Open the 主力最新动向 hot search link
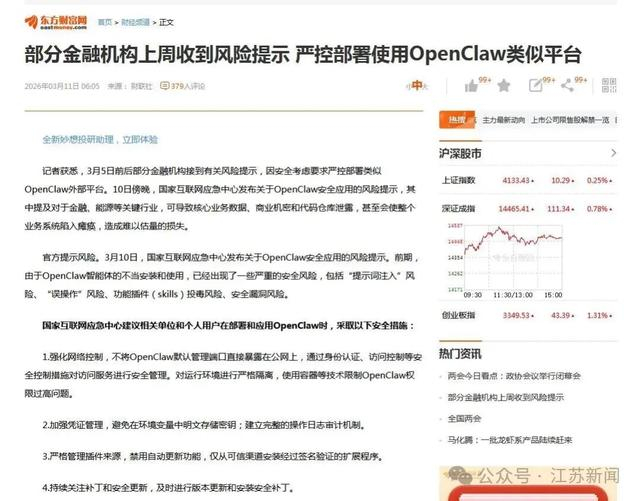Screen dimensions: 640x501 pyautogui.click(x=503, y=120)
